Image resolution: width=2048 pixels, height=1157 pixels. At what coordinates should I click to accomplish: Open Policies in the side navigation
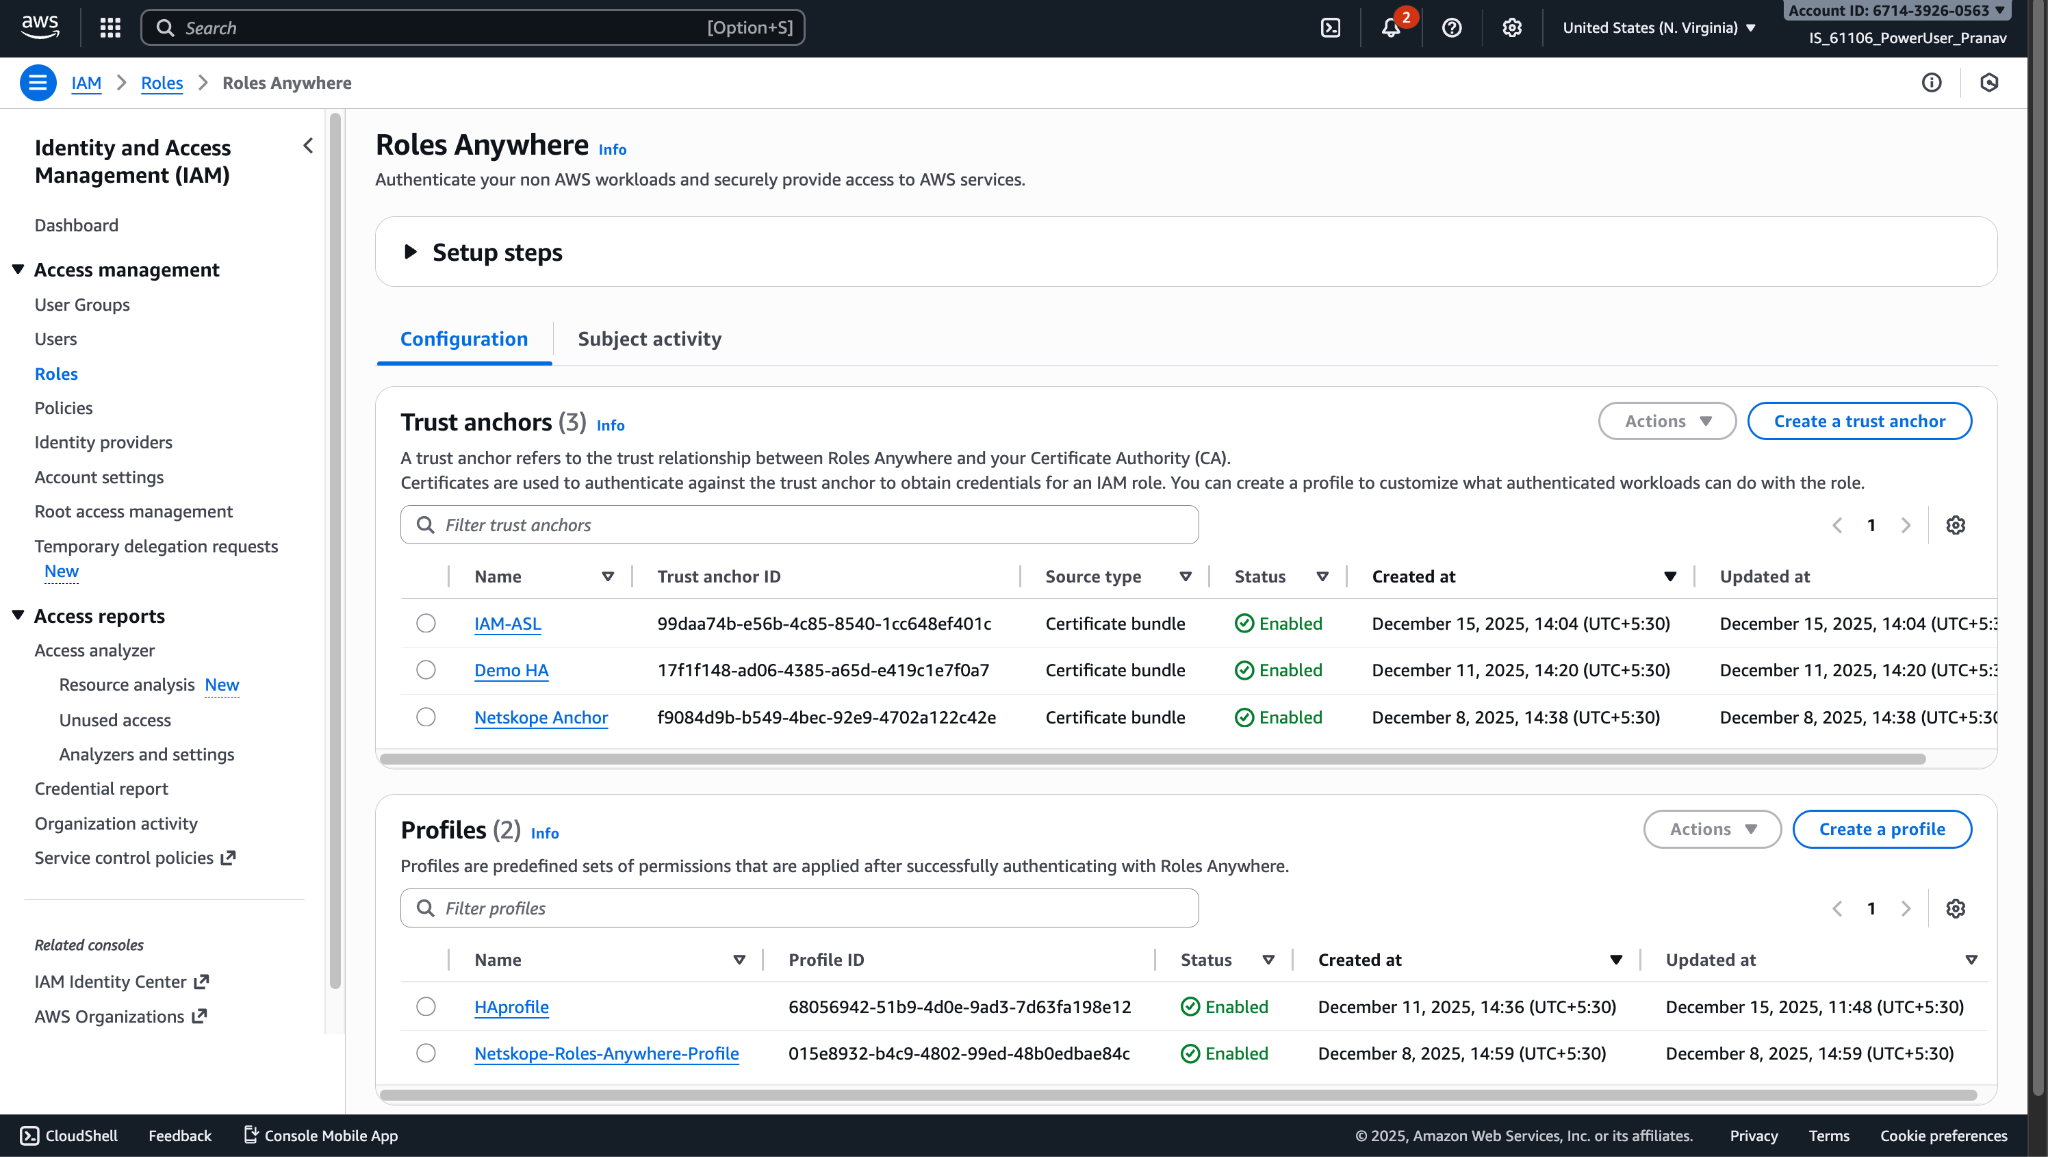[64, 408]
